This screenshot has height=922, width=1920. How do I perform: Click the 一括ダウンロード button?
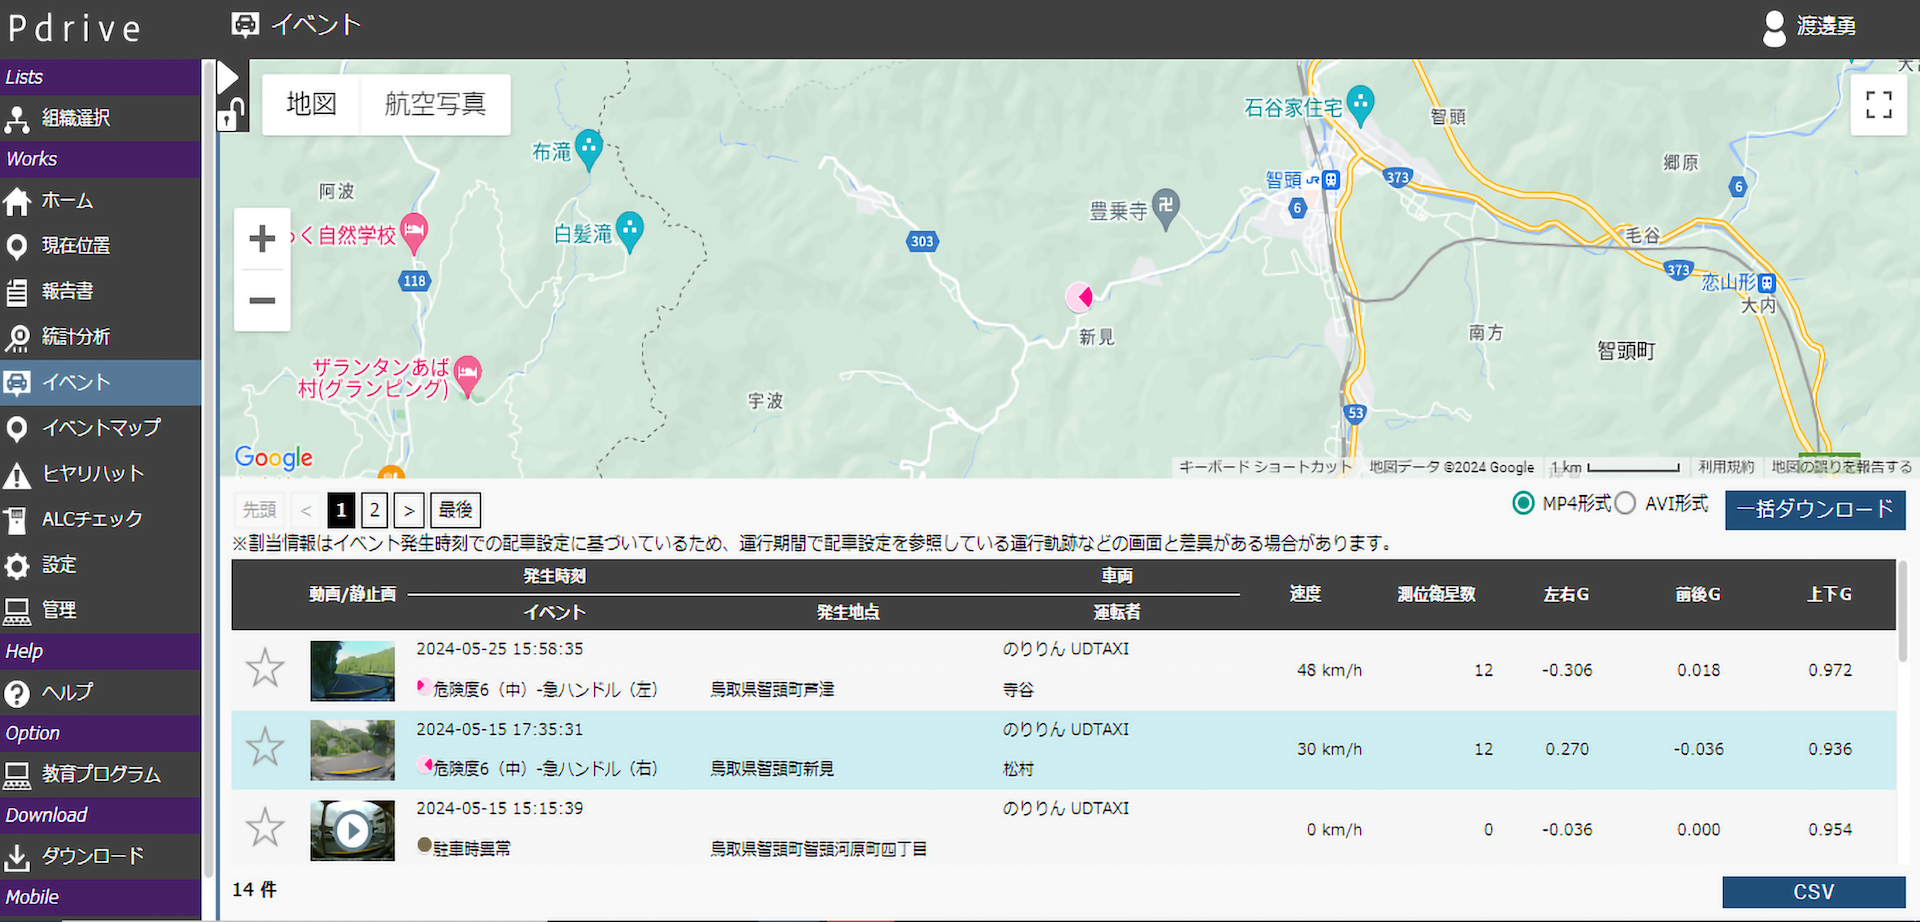click(x=1814, y=509)
